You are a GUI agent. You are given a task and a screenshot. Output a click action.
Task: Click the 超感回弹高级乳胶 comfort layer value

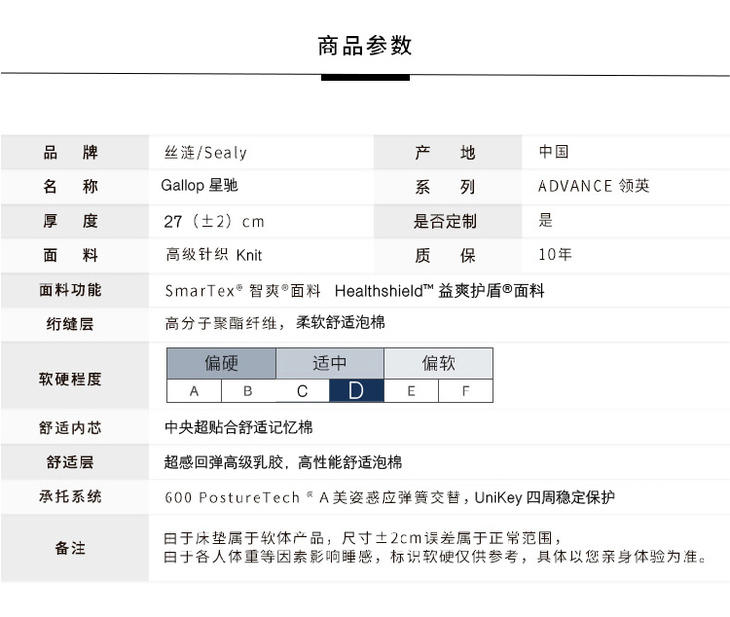[x=283, y=462]
